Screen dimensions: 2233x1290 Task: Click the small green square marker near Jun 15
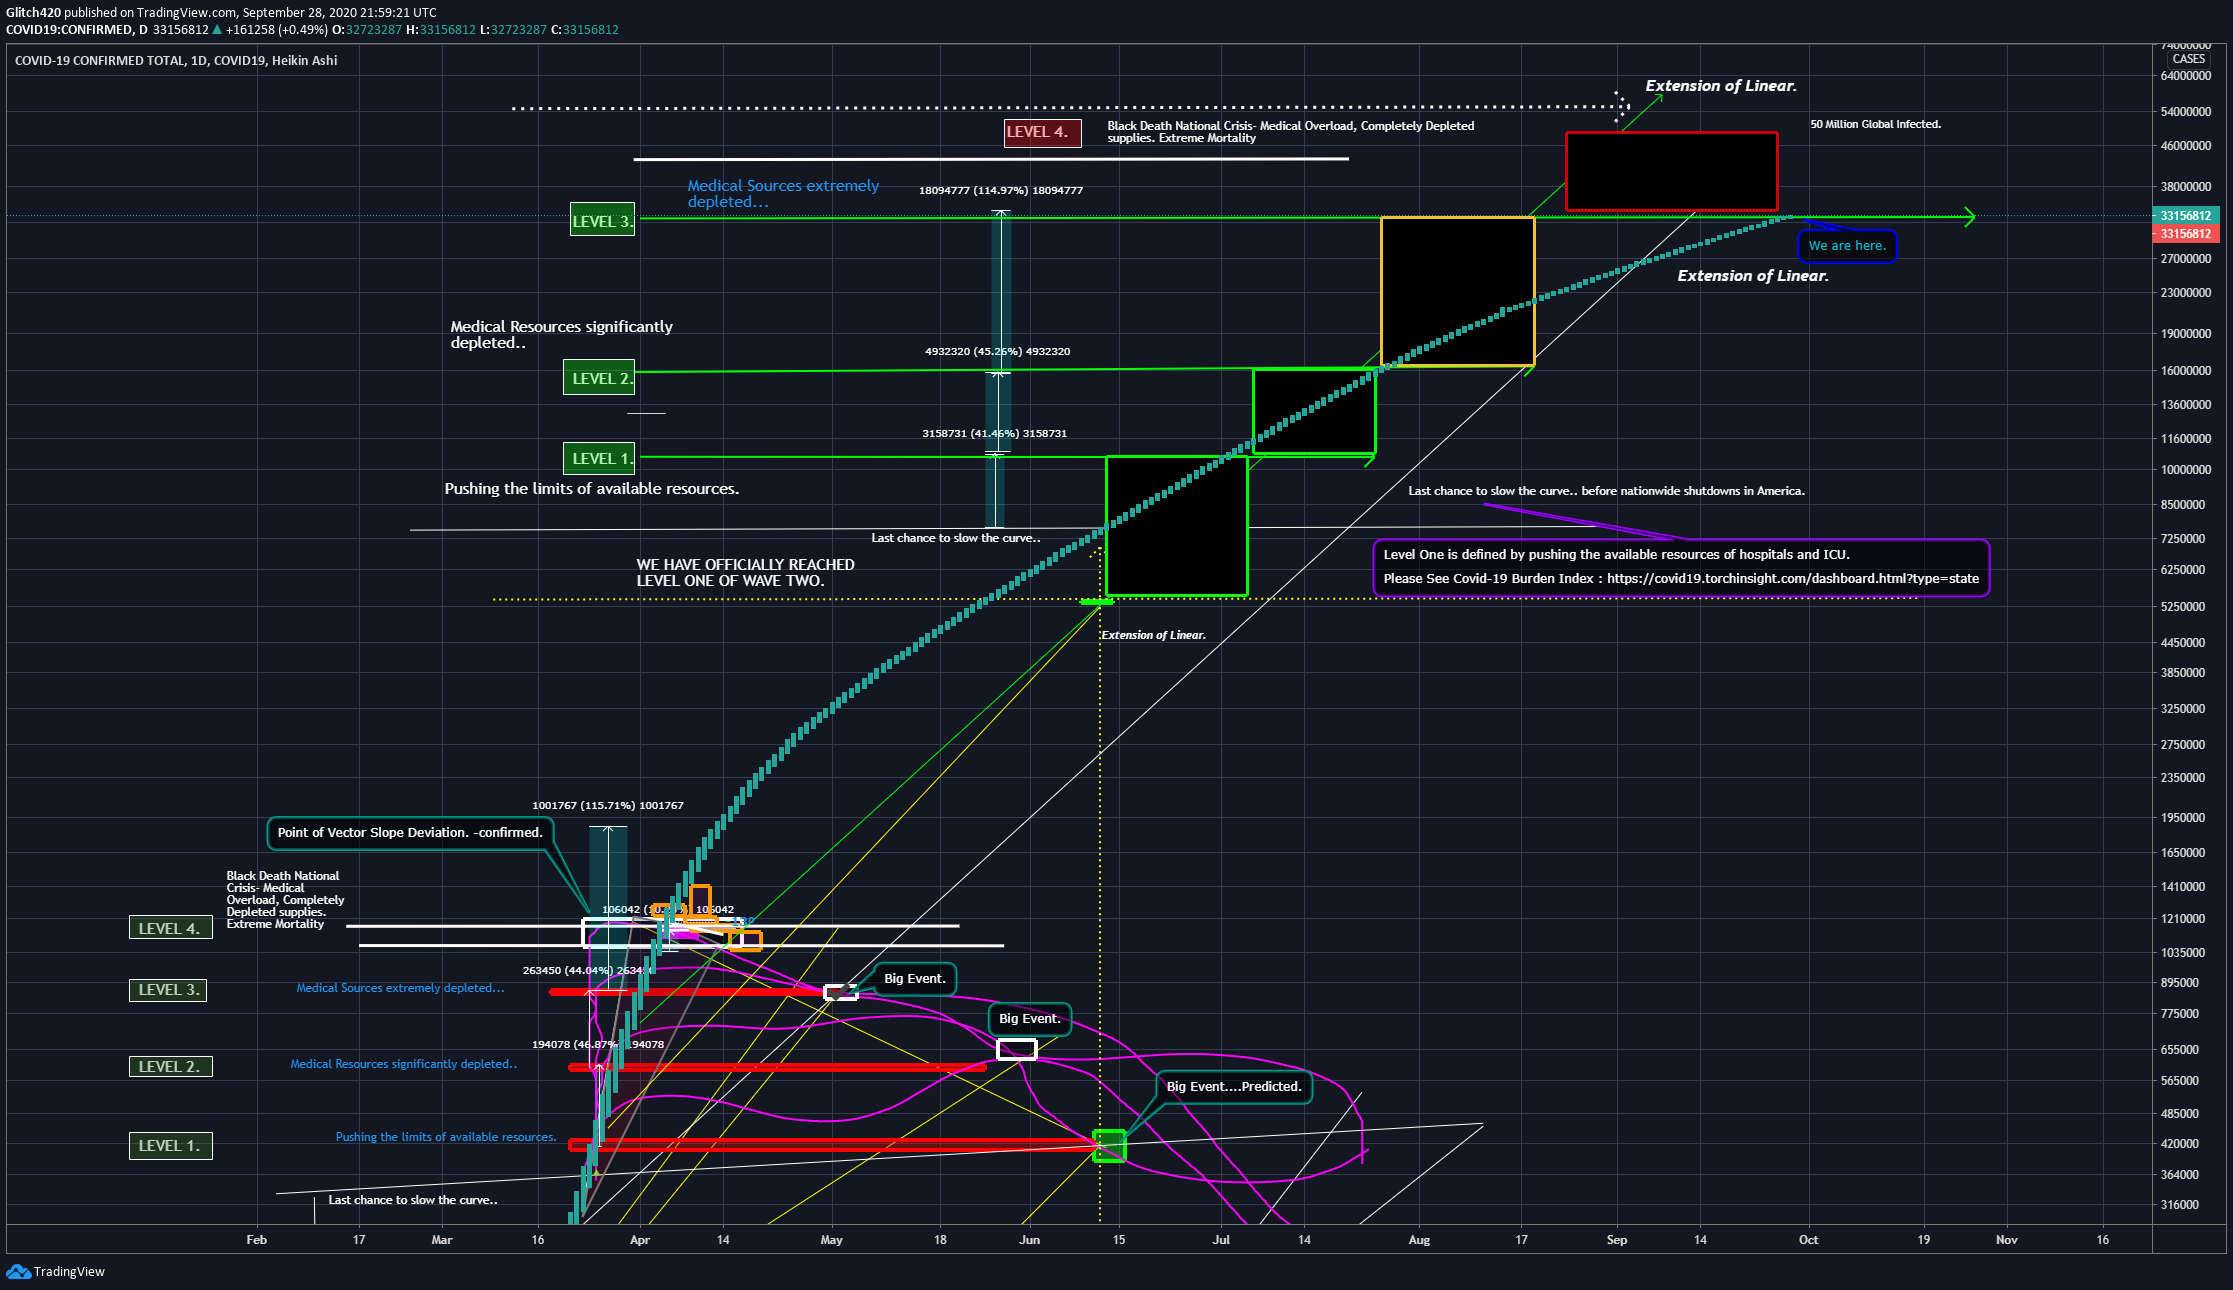pos(1109,1146)
